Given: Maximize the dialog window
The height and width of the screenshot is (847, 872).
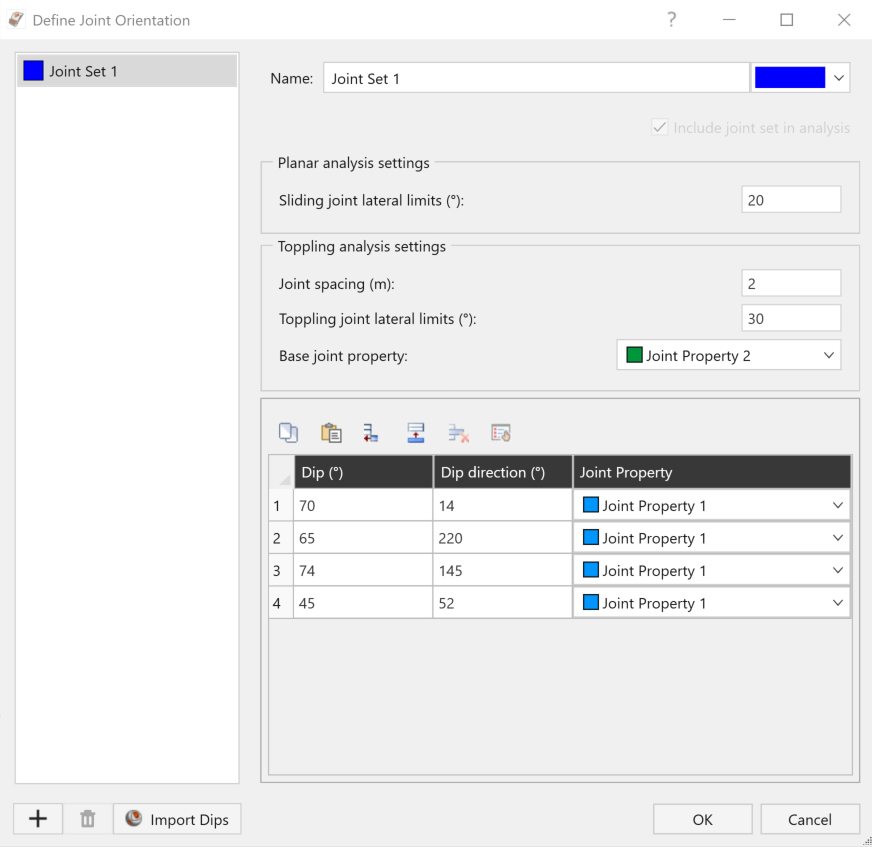Looking at the screenshot, I should (786, 20).
